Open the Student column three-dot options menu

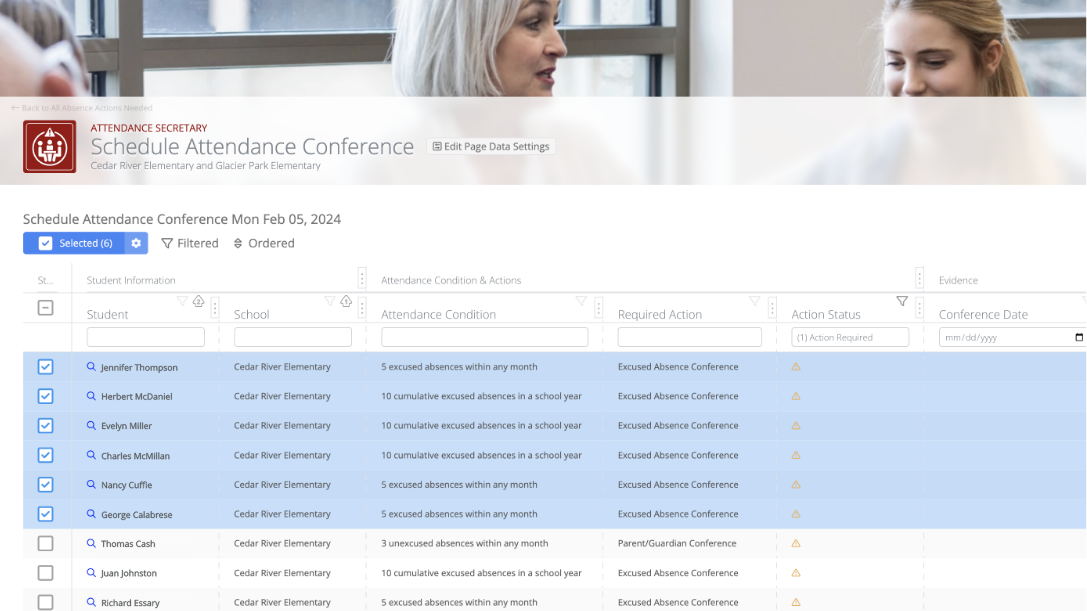point(215,309)
